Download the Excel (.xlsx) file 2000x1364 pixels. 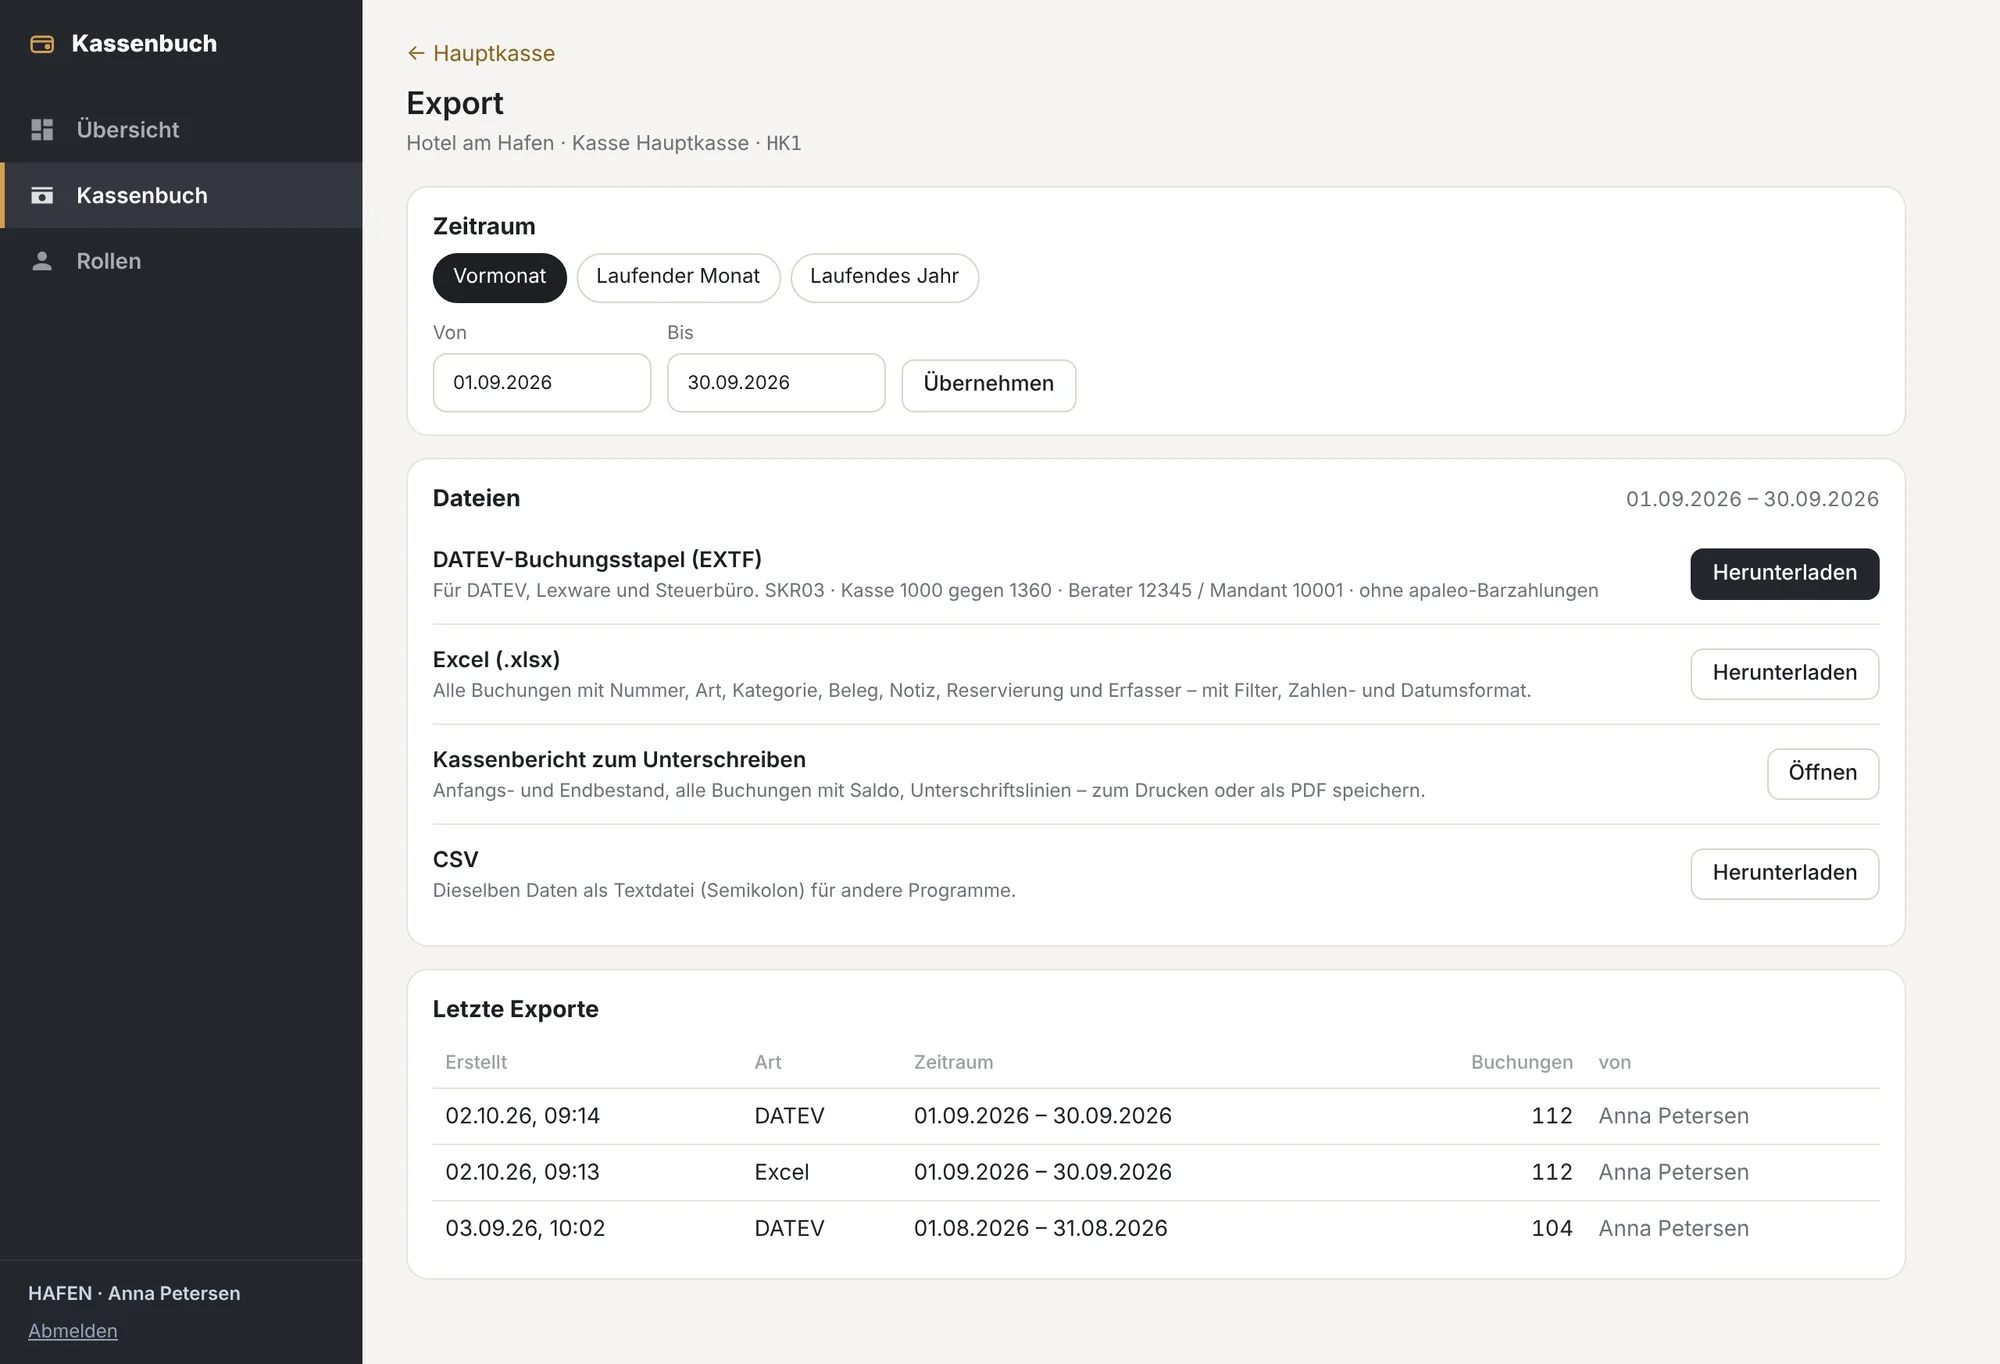tap(1784, 674)
